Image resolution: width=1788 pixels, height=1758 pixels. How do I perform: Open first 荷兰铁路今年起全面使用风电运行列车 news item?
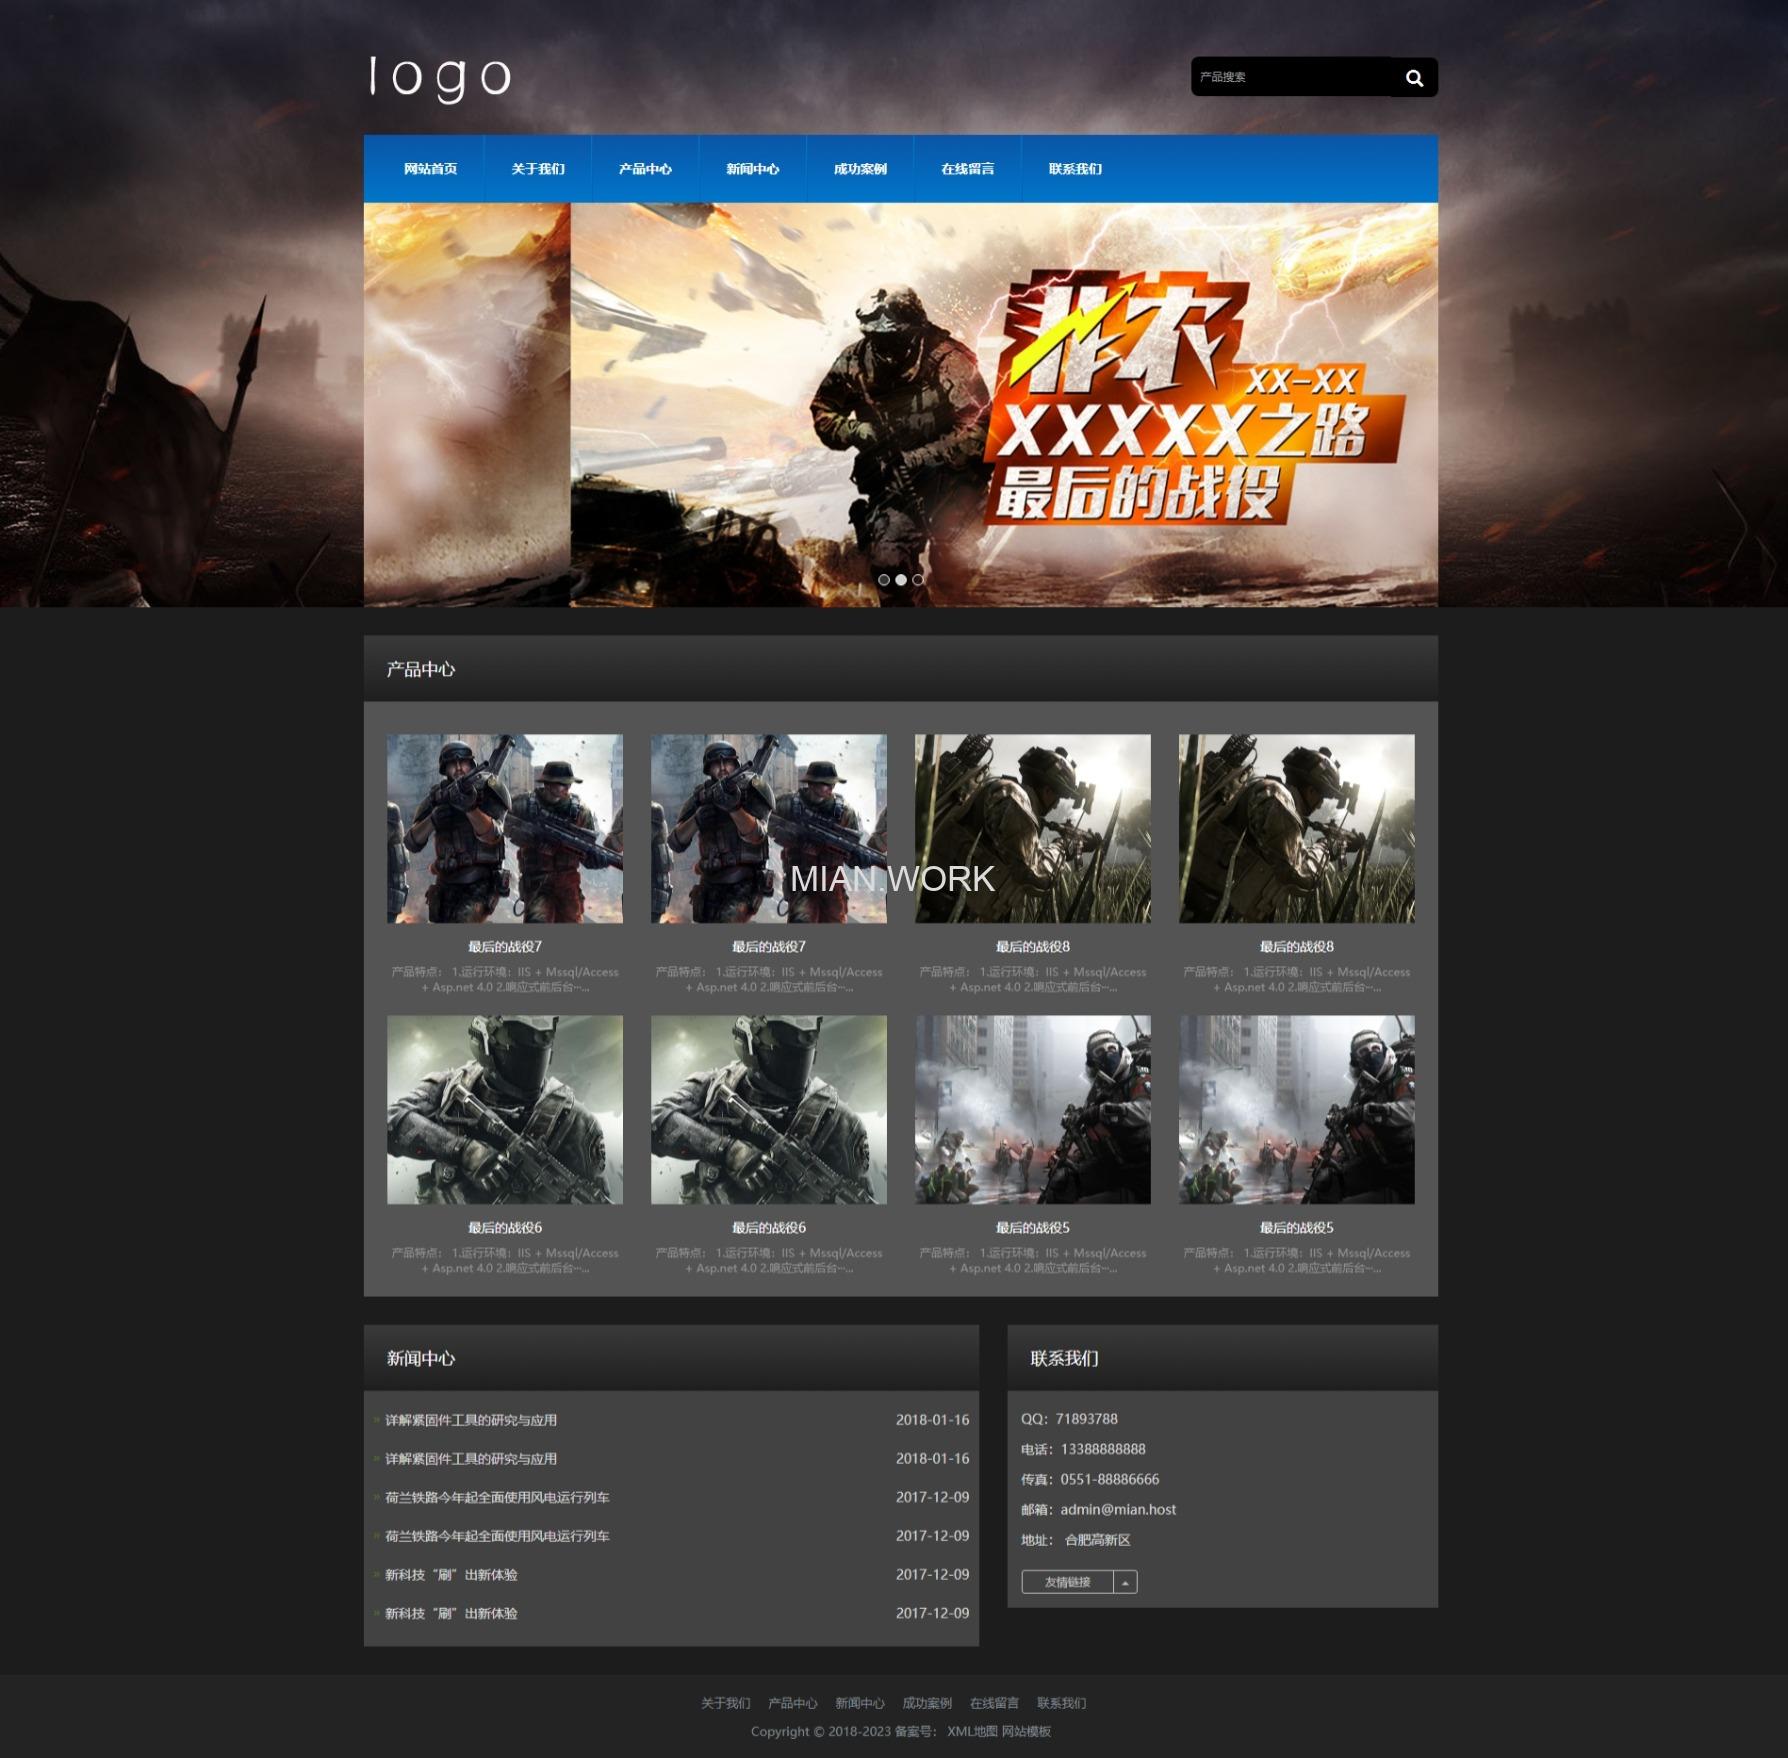497,1497
